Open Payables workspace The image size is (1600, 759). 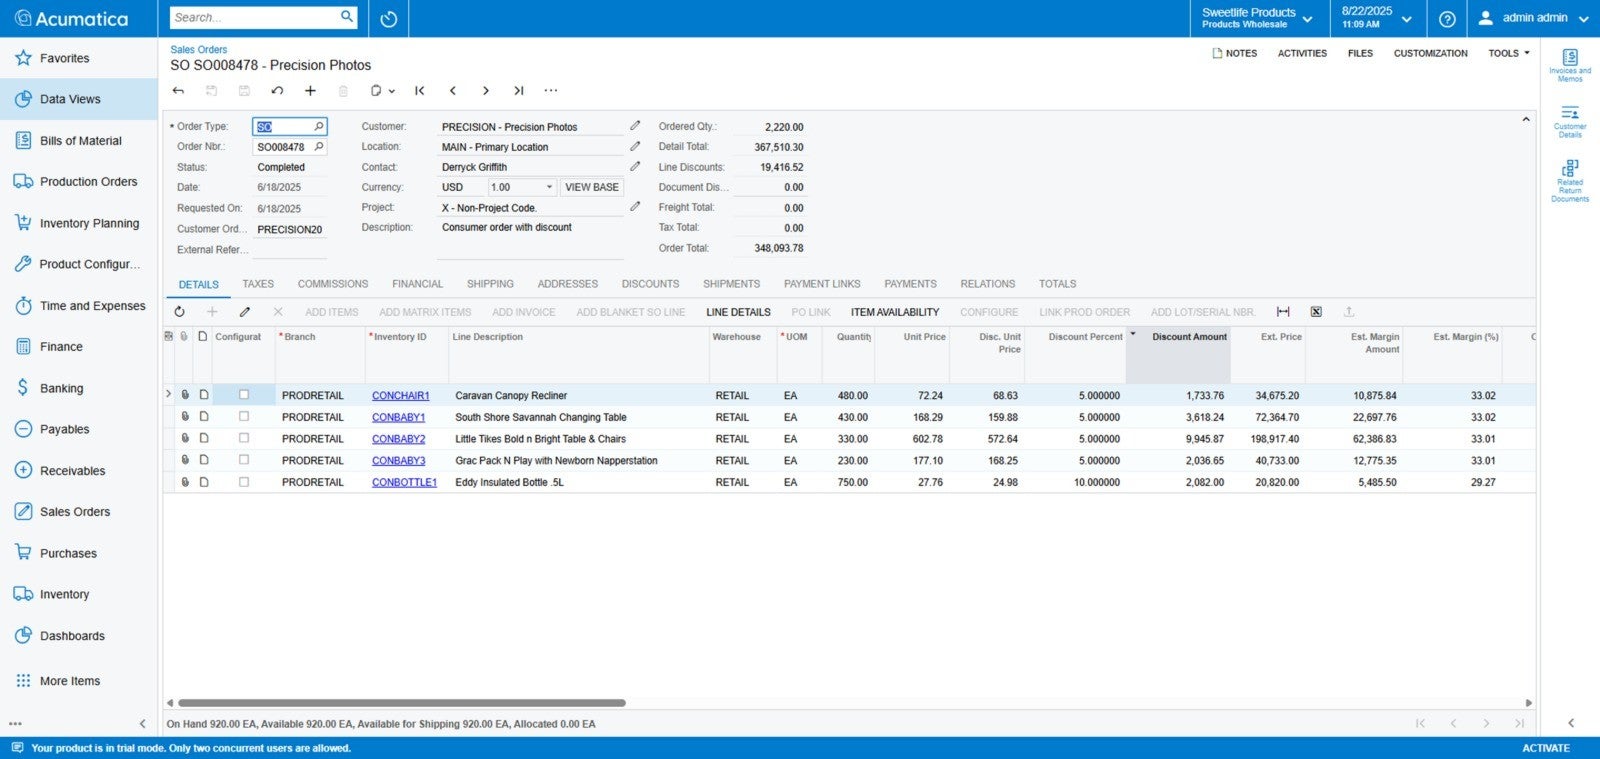point(78,429)
